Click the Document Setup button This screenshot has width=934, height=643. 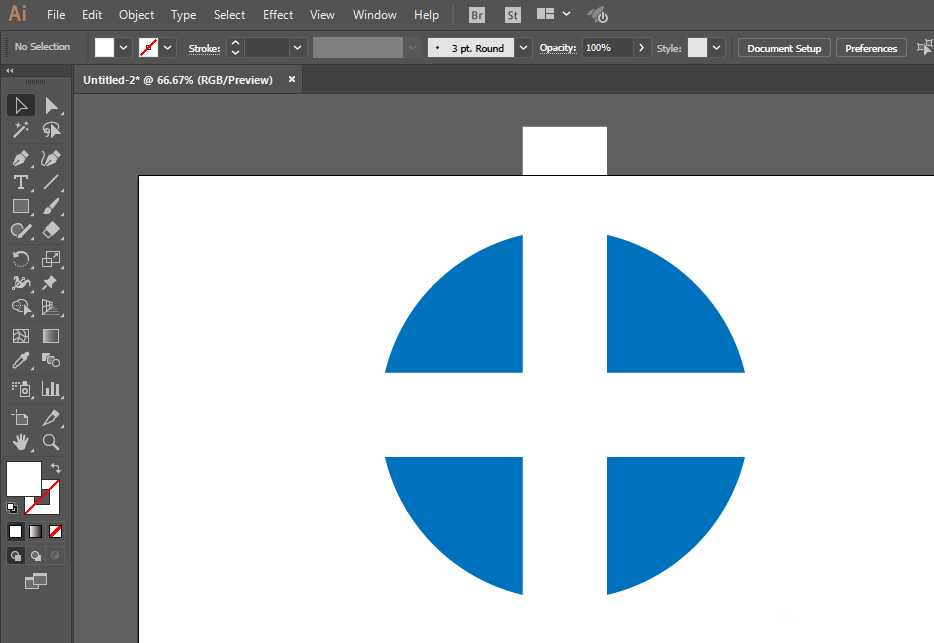point(784,48)
